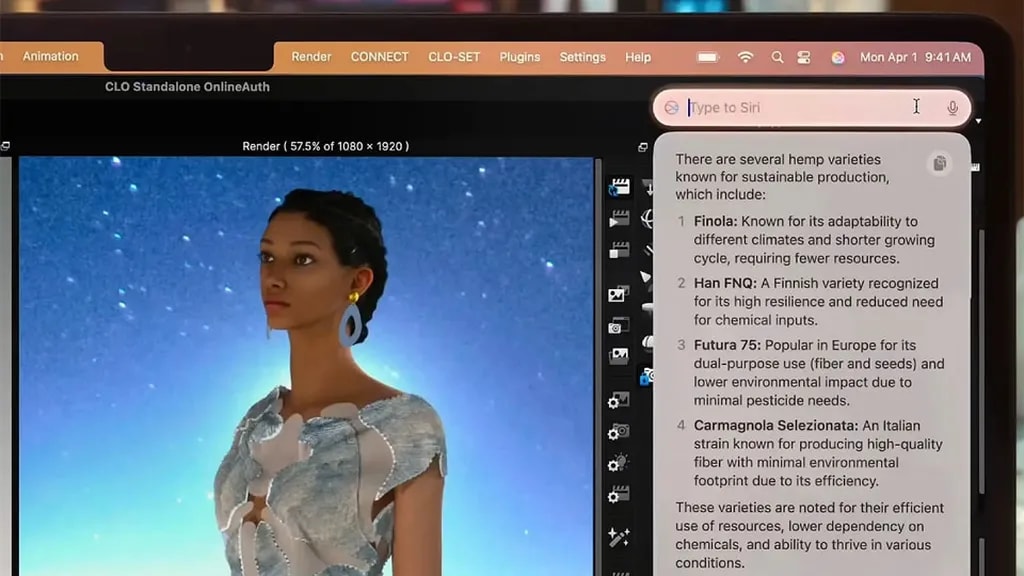Open the Settings menu
Screen dimensions: 1024x576
tap(582, 57)
